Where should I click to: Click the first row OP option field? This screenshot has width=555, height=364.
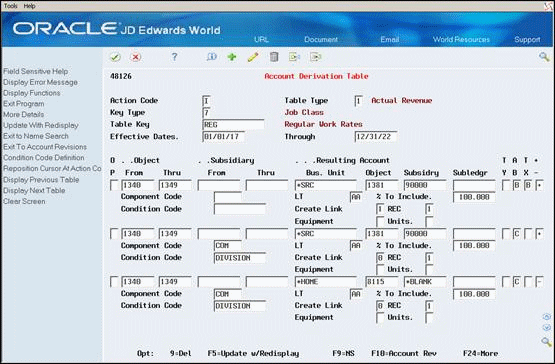pyautogui.click(x=114, y=185)
